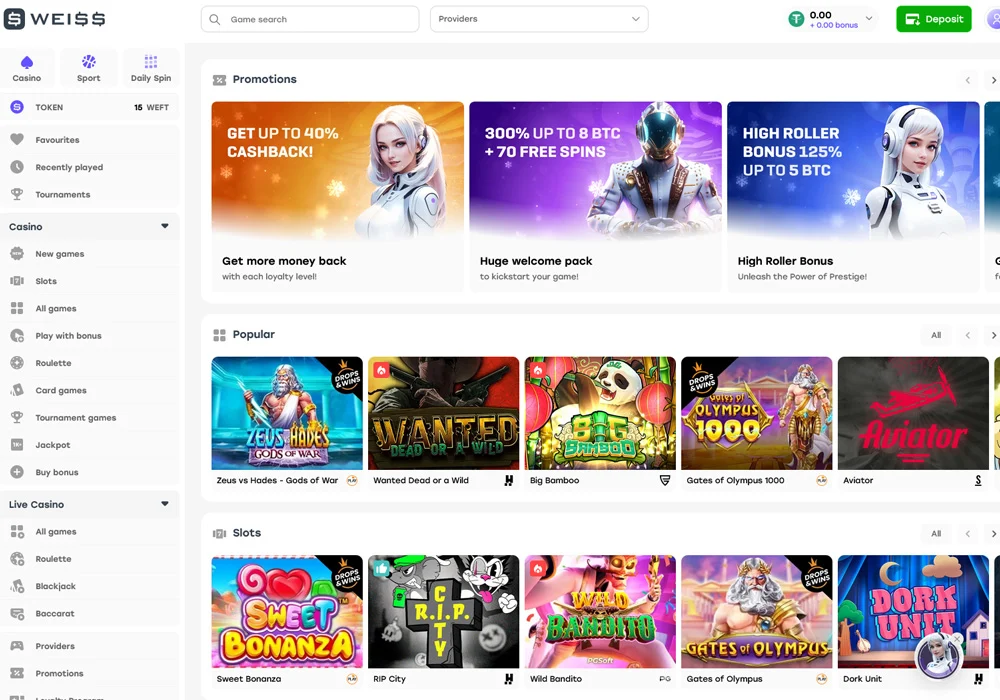Image resolution: width=1000 pixels, height=700 pixels.
Task: Collapse the Casino sidebar section
Action: (165, 227)
